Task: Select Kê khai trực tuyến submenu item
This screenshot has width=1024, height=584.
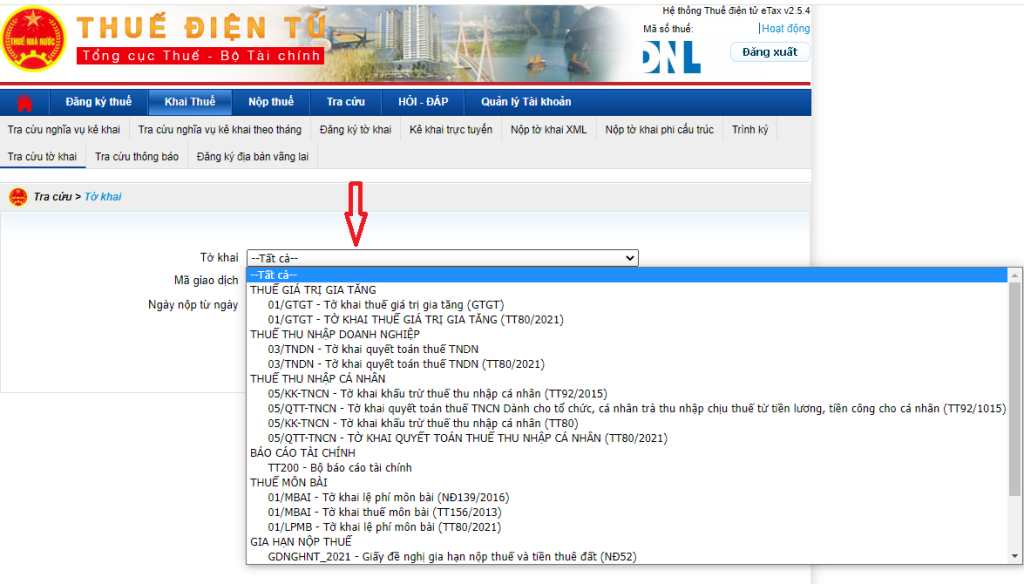Action: pos(451,130)
